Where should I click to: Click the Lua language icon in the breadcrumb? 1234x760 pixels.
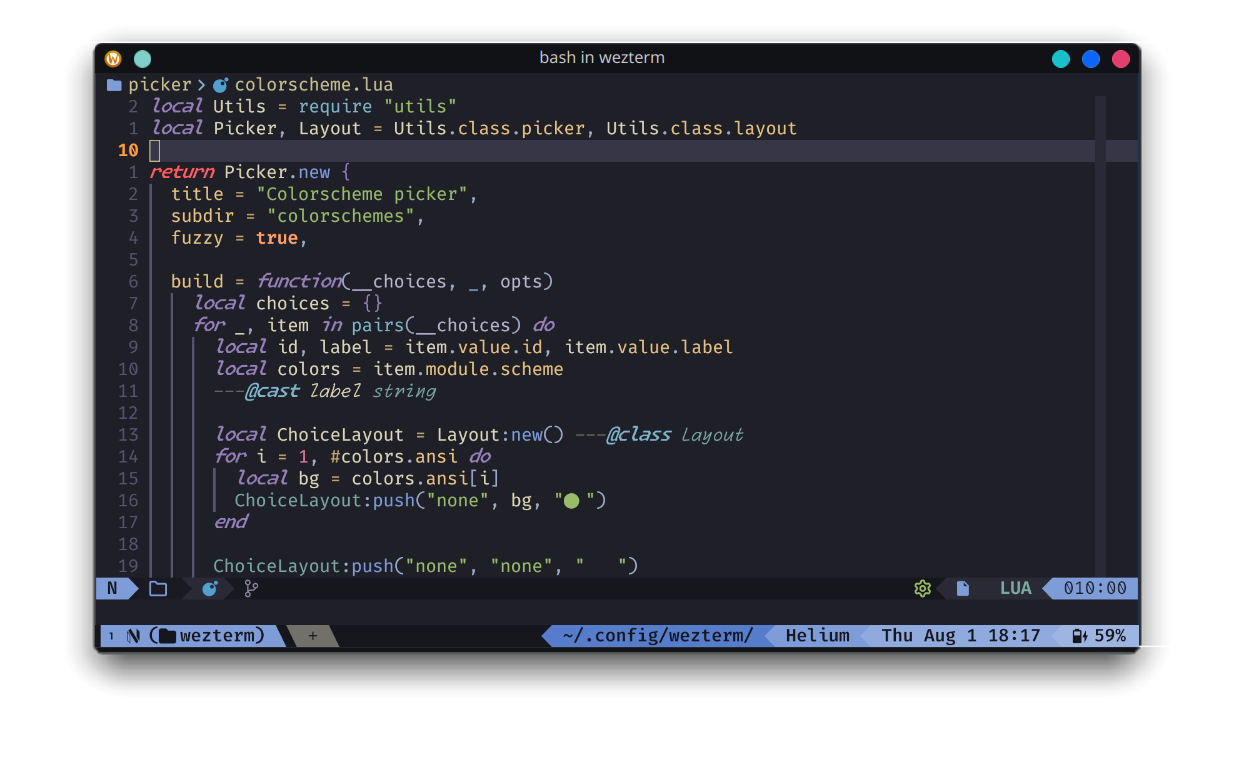pos(222,84)
